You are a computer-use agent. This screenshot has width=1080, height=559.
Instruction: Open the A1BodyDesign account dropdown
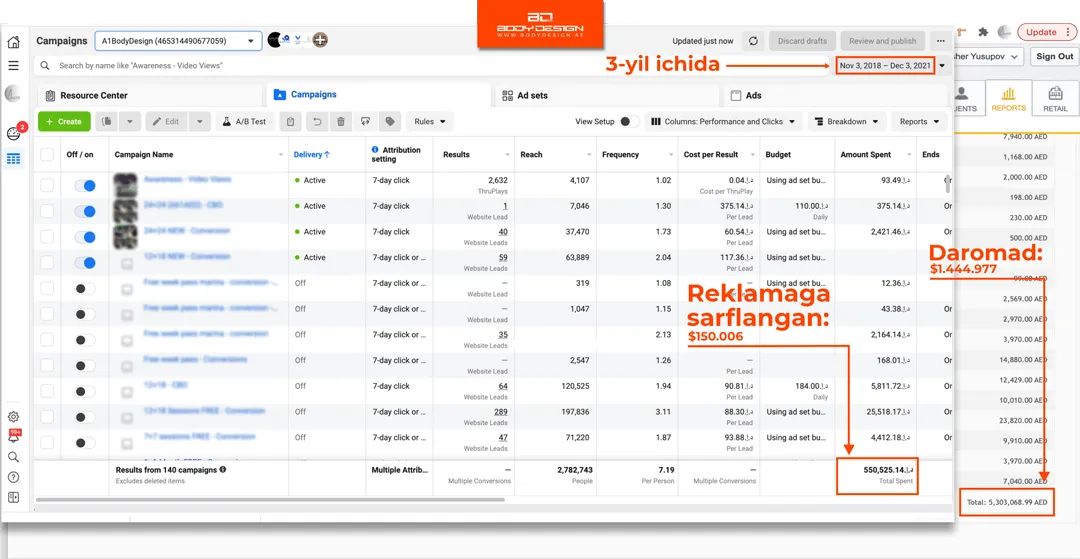coord(178,41)
